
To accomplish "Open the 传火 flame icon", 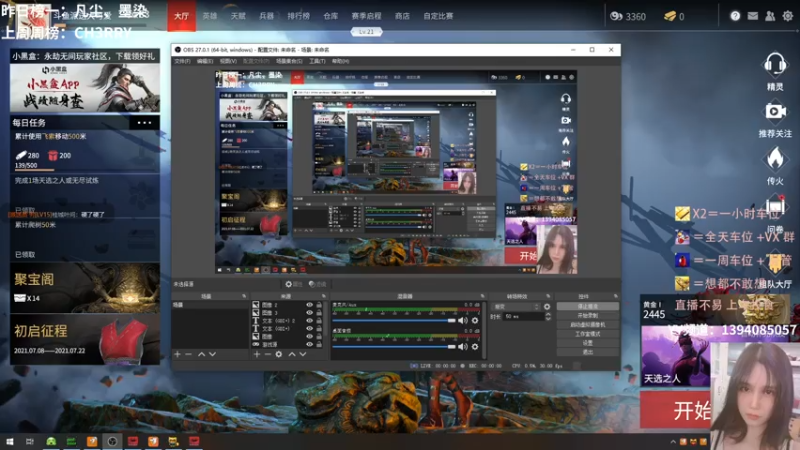I will pos(775,159).
